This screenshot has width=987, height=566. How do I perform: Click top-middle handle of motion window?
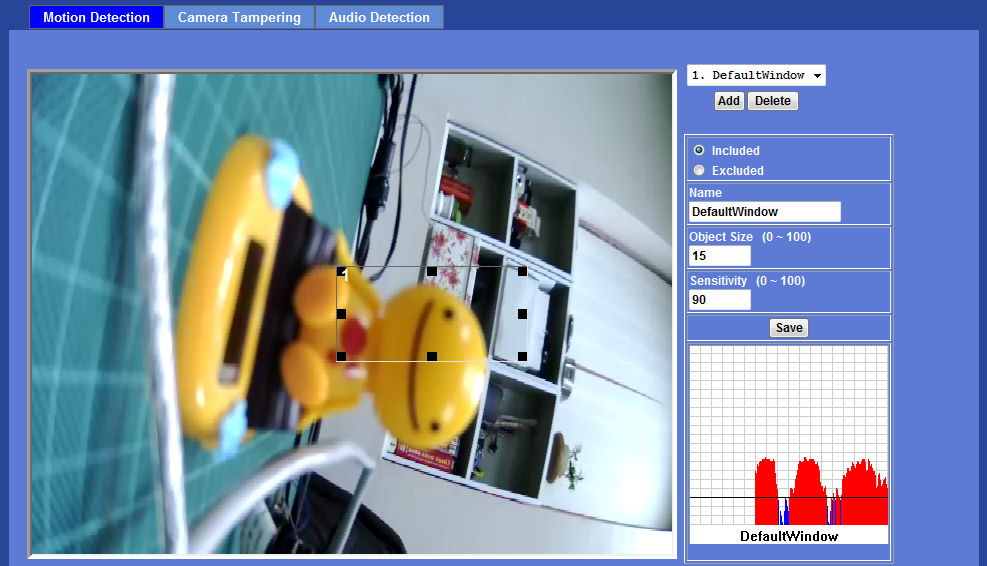click(x=432, y=272)
